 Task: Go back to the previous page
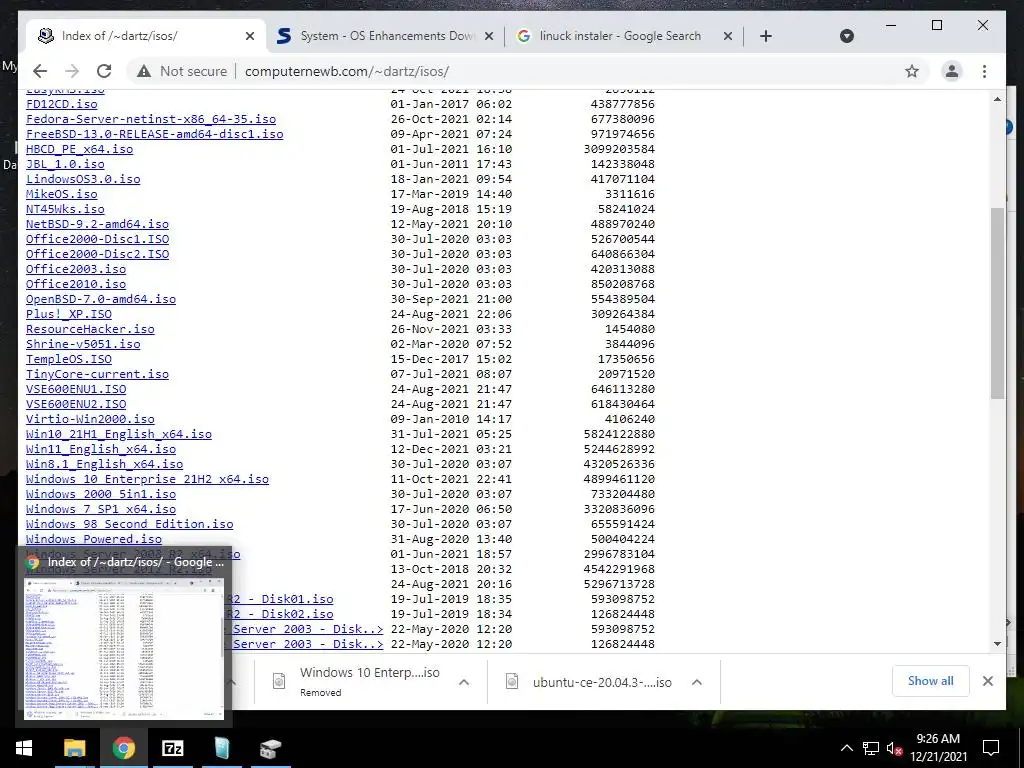click(x=40, y=71)
